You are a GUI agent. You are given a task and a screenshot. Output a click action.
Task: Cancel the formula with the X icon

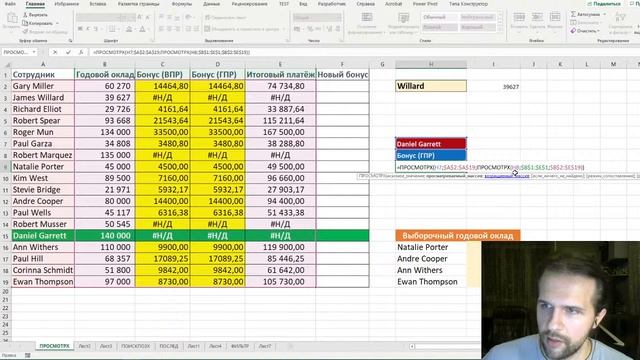55,52
